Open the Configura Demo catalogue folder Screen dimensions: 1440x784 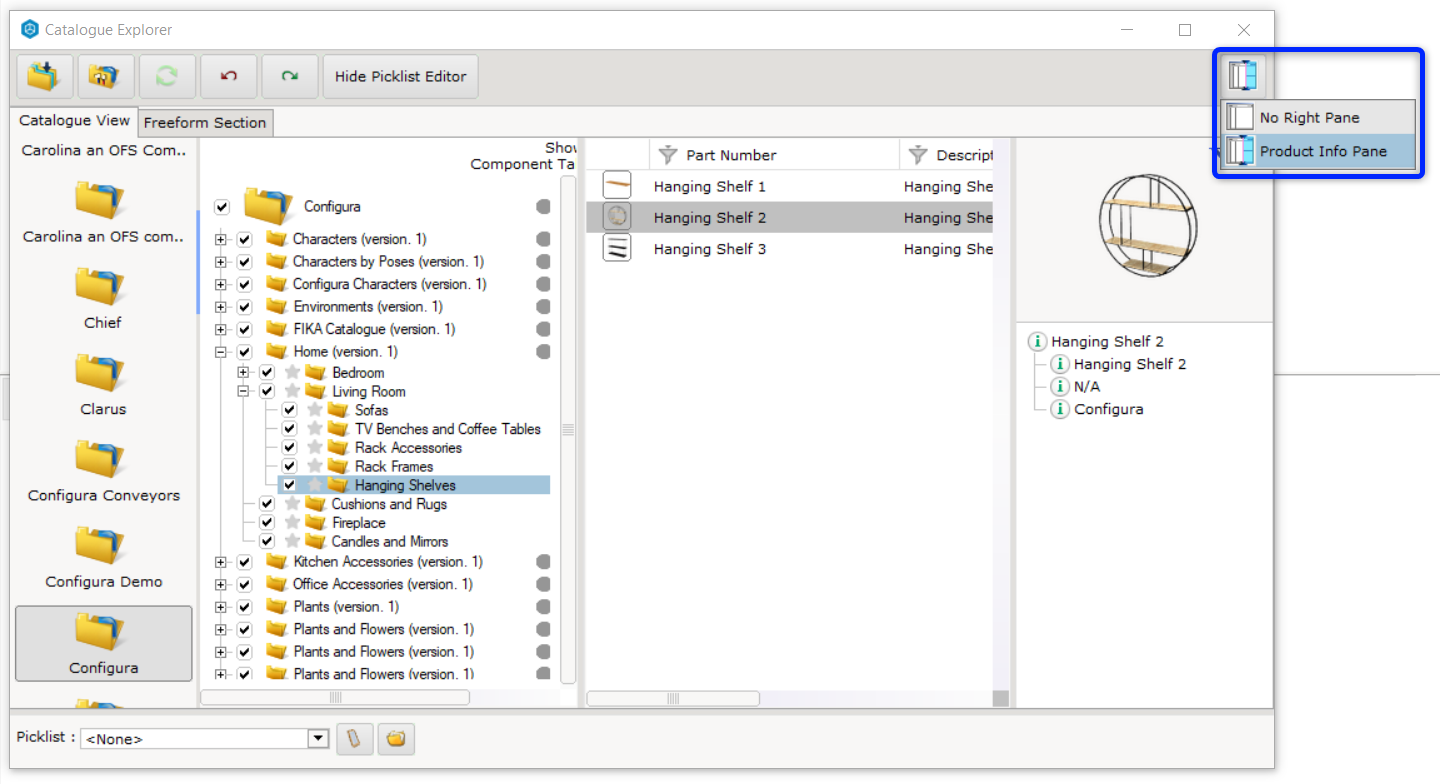pos(102,555)
